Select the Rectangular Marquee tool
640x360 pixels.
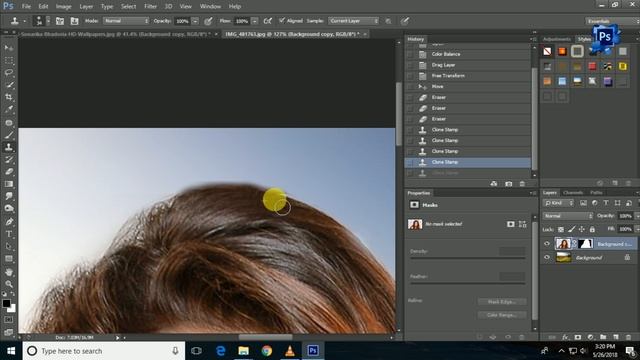coord(9,60)
